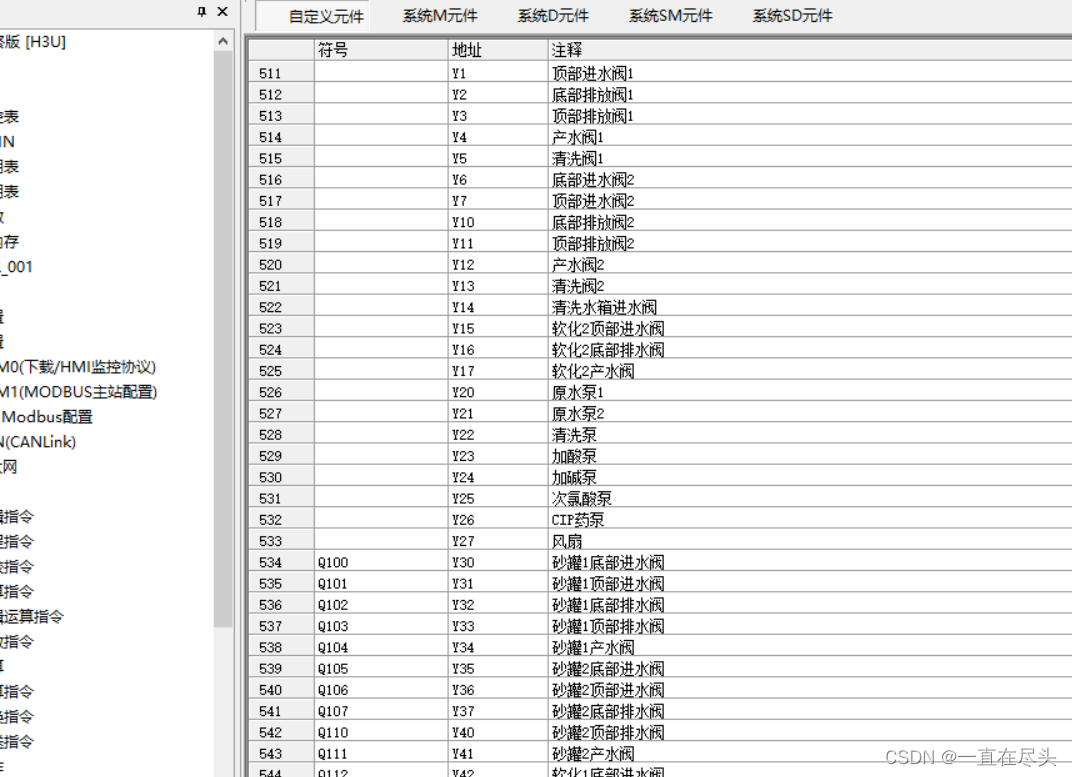
Task: Open the 系统SD元件 tab
Action: (792, 16)
